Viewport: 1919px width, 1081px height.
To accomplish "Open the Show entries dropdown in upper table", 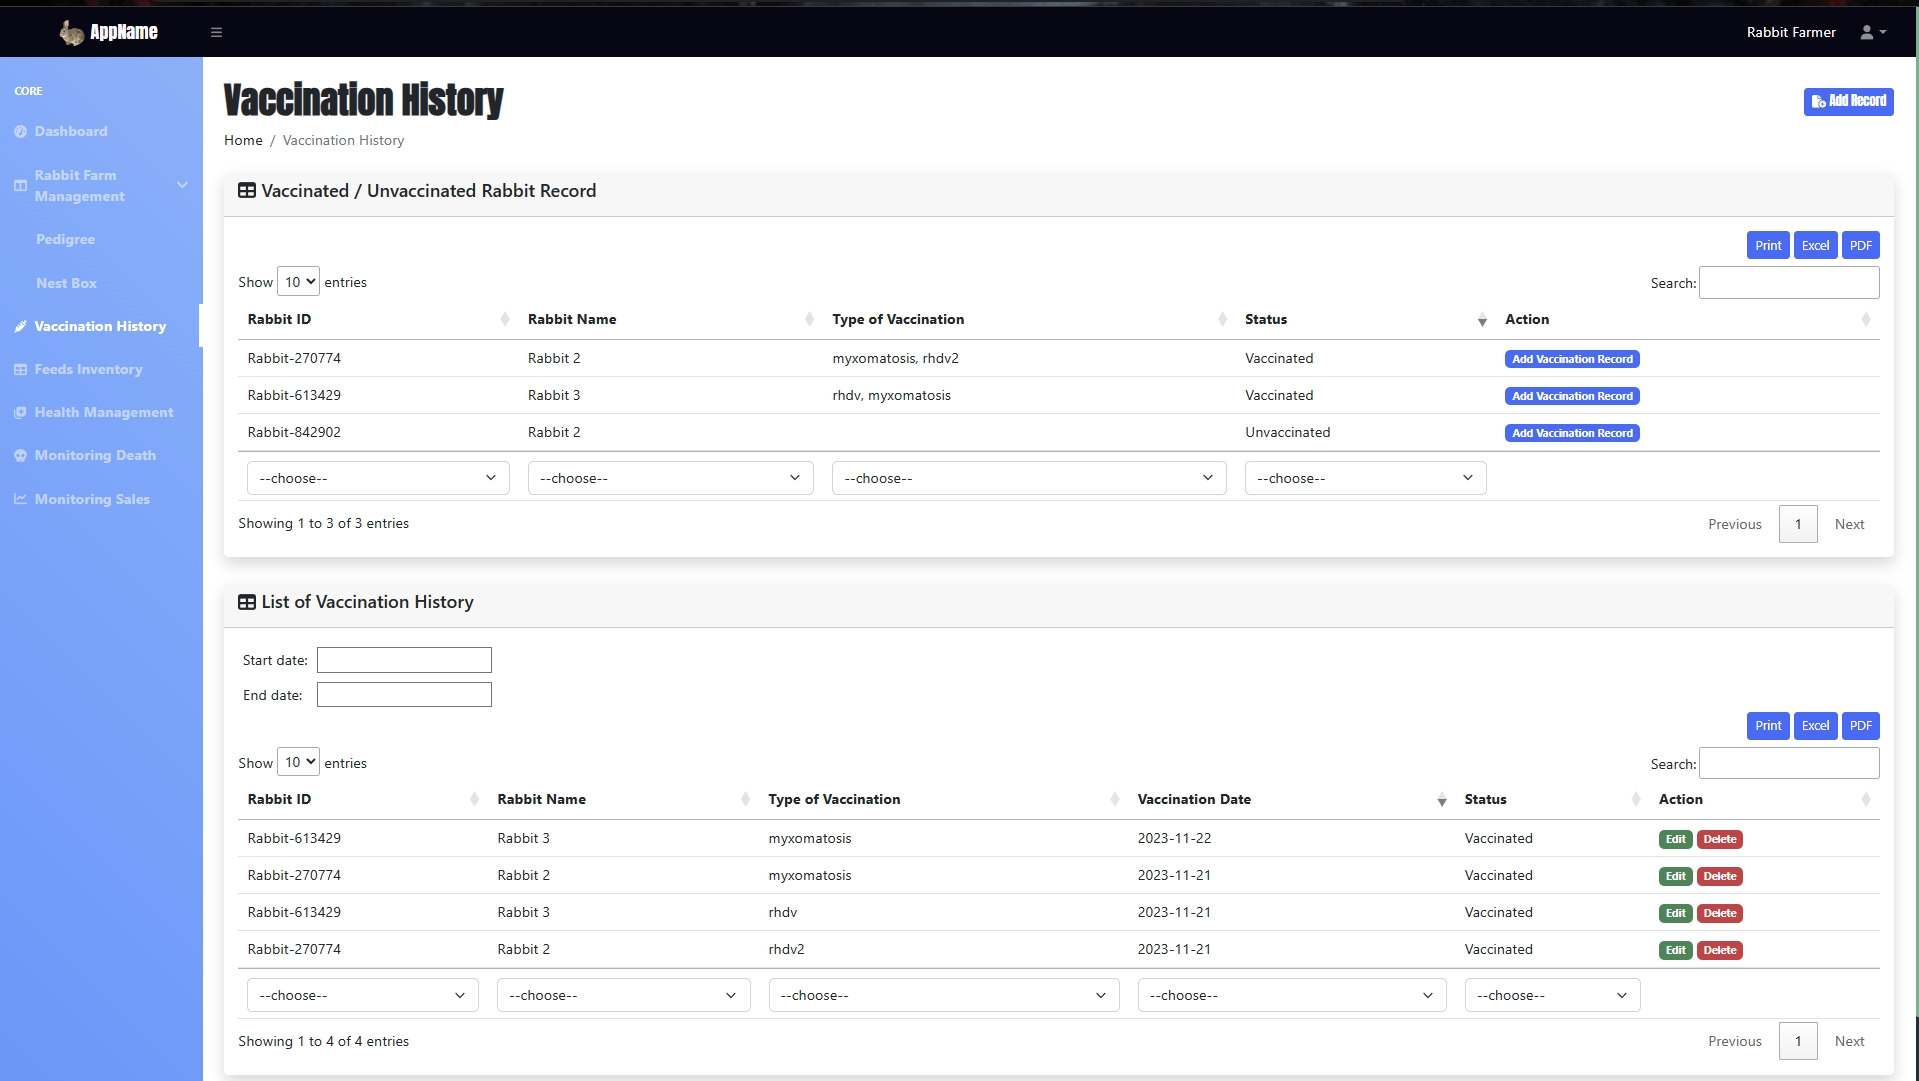I will coord(298,282).
